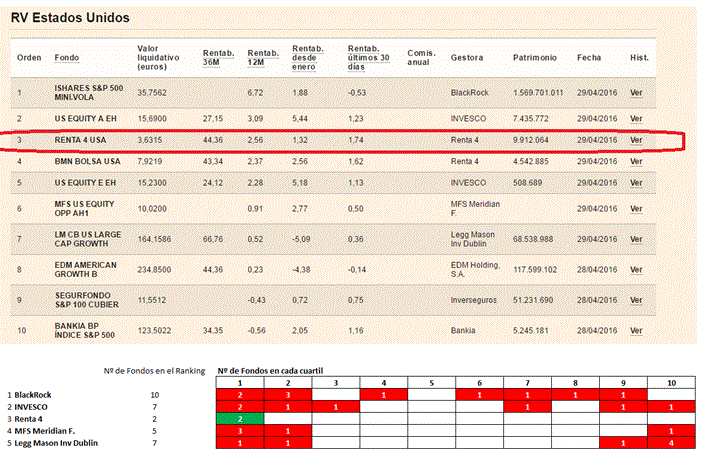Click MFS Meridian quartile 1 cell showing 3

[x=240, y=431]
